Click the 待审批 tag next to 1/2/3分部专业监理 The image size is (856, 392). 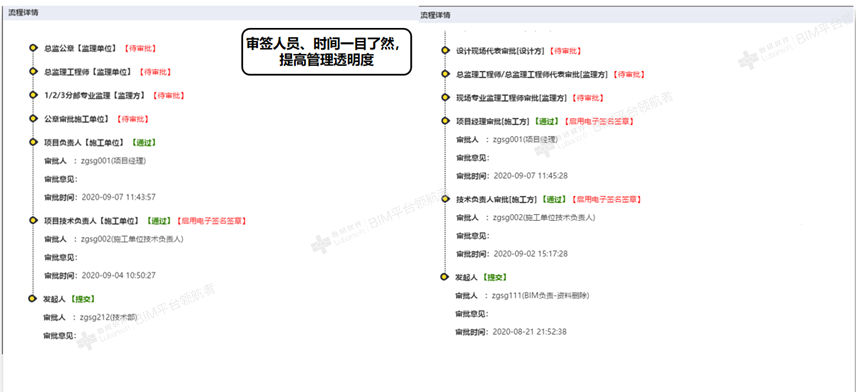[169, 95]
